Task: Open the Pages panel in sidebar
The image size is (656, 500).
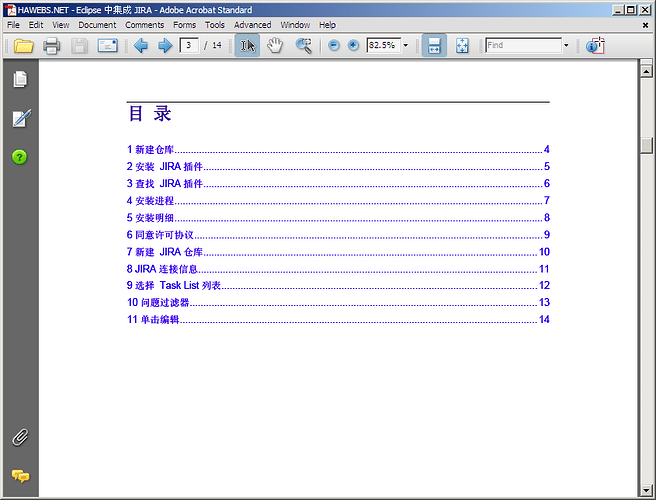Action: coord(19,79)
